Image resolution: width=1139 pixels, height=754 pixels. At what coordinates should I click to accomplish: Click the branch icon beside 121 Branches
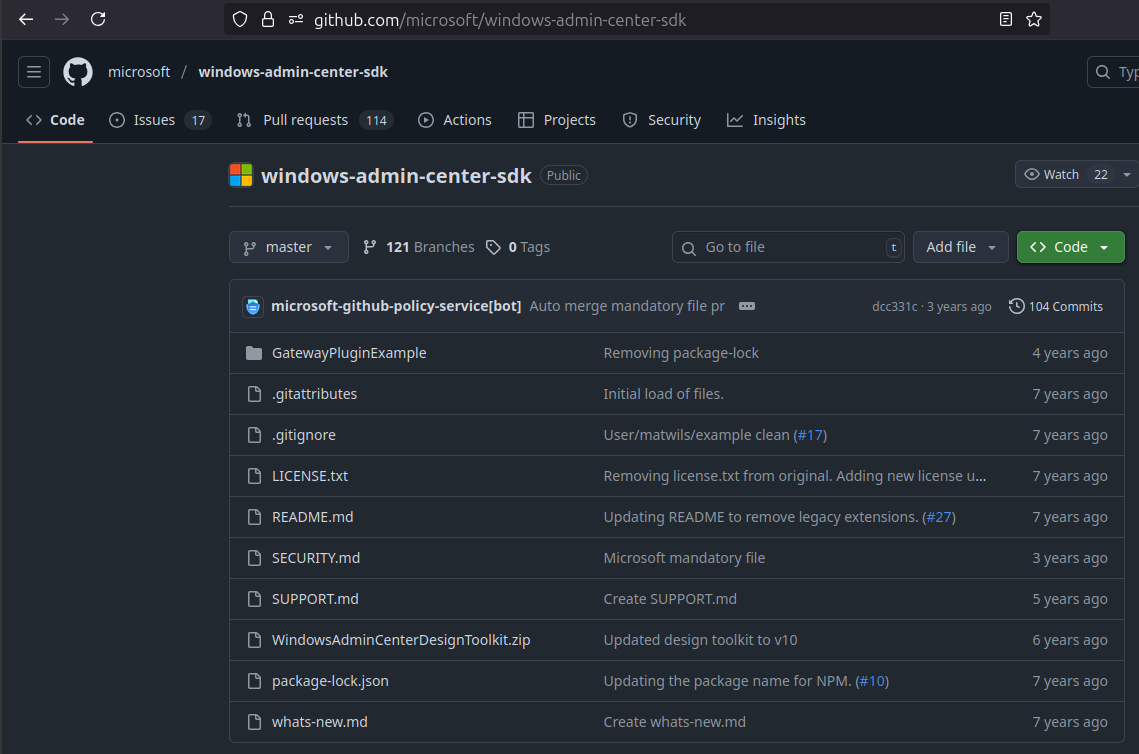coord(370,248)
